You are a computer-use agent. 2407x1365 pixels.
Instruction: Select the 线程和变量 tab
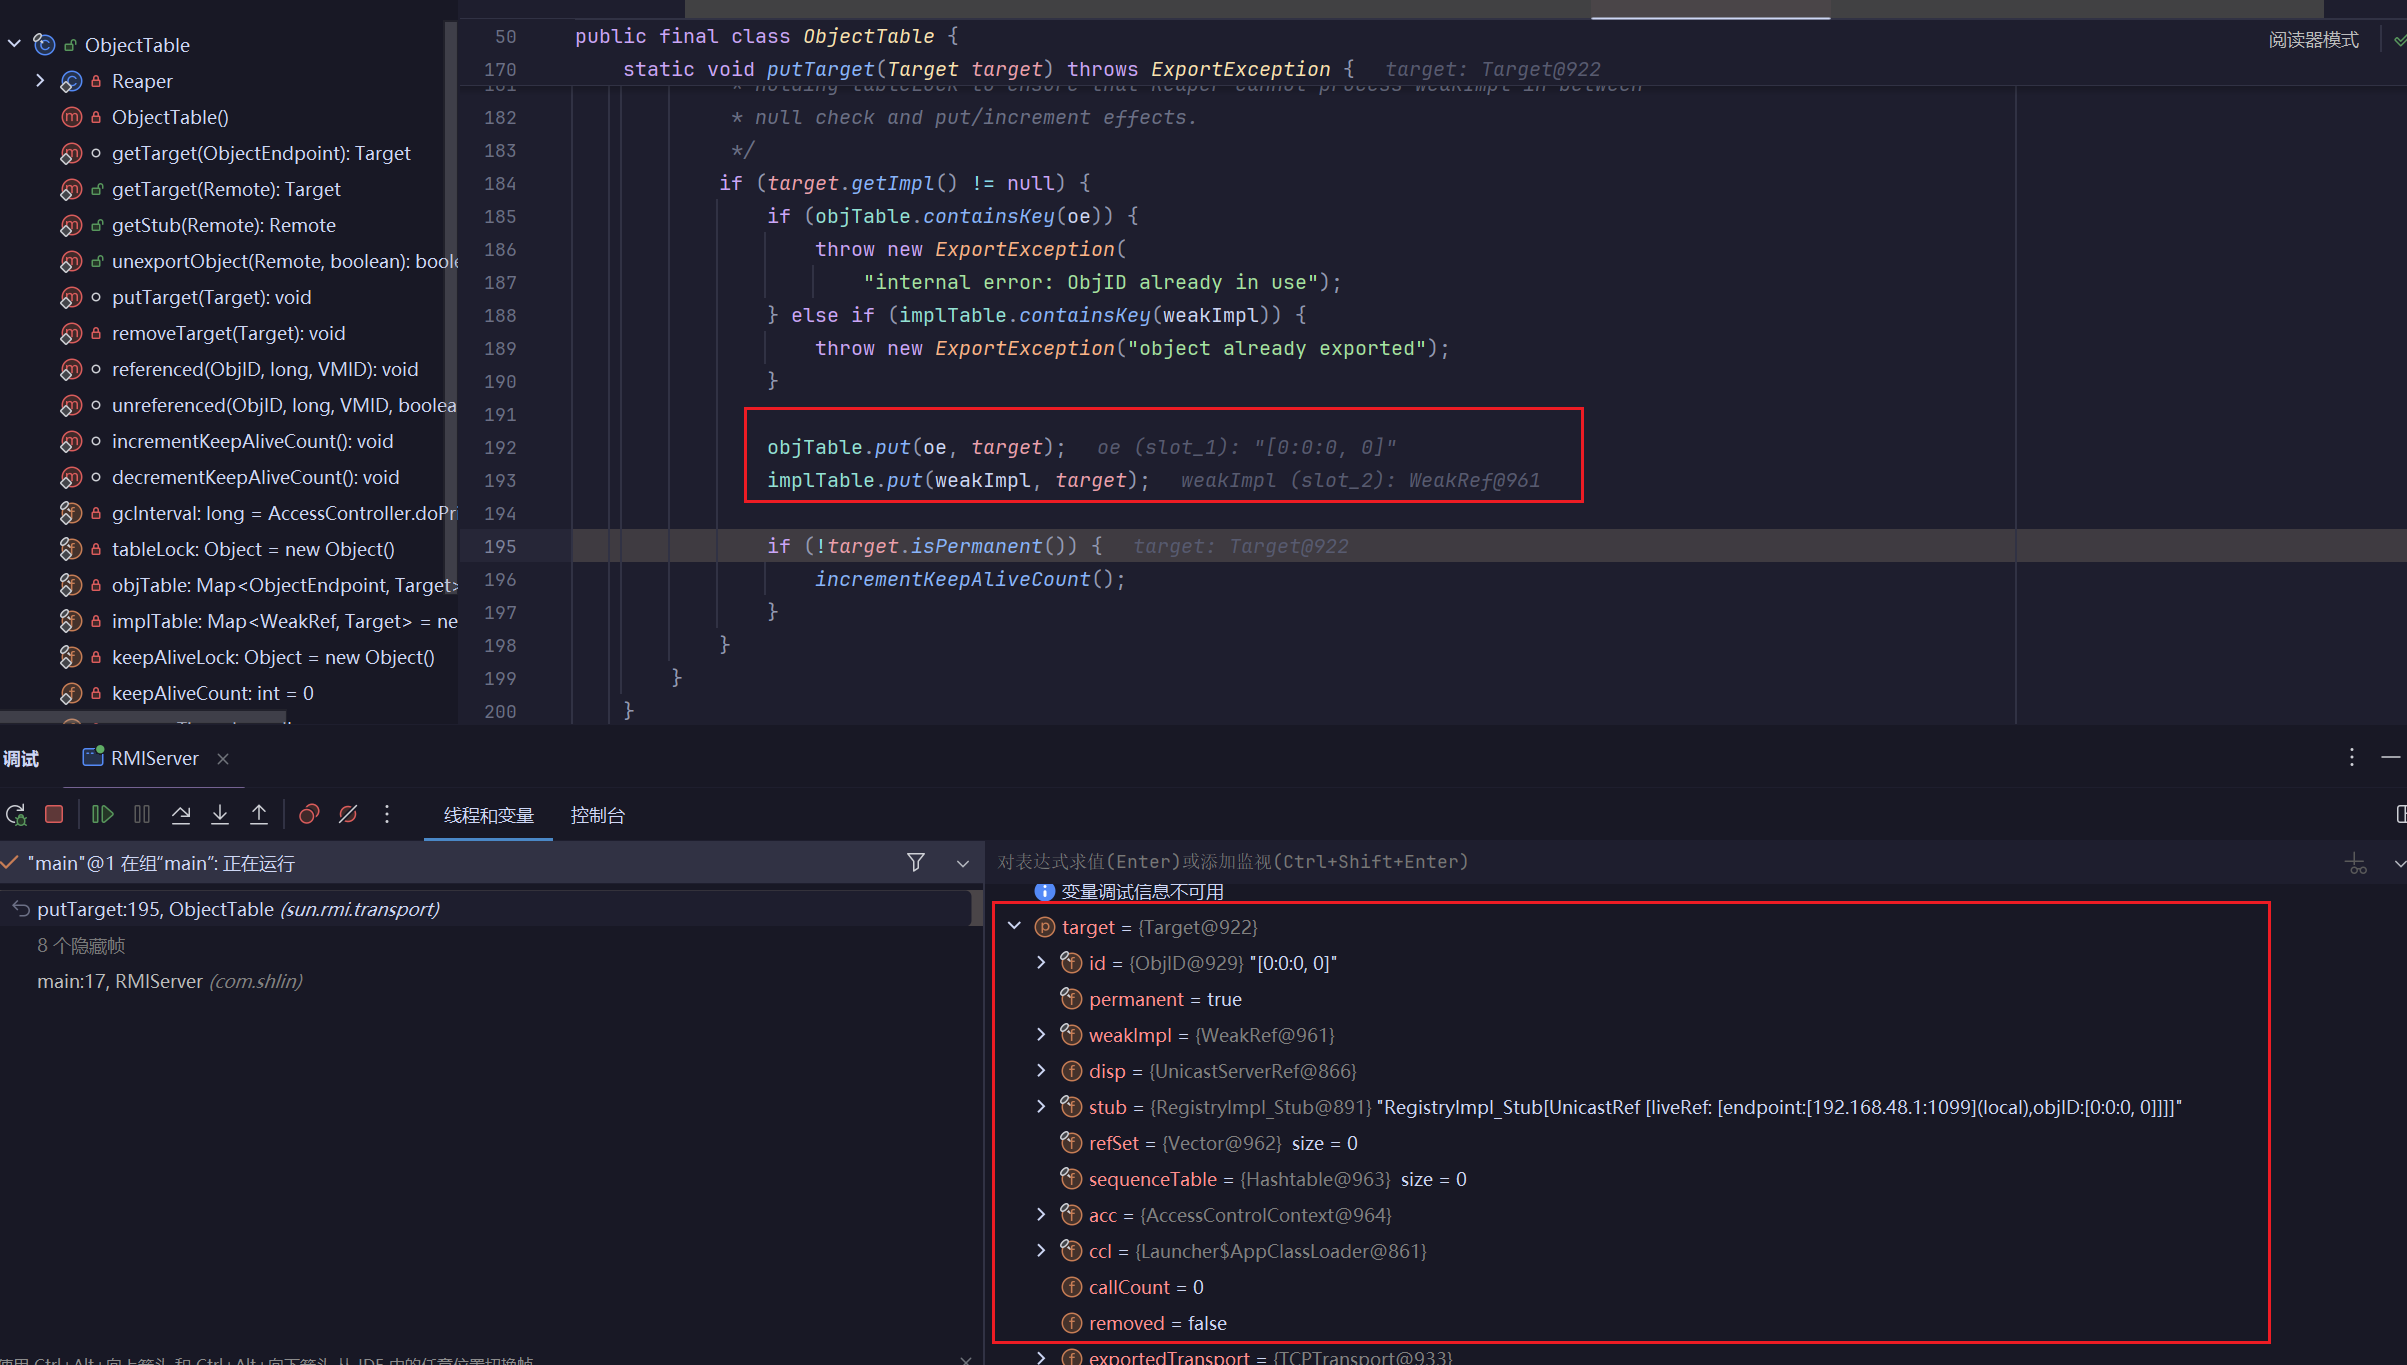pyautogui.click(x=488, y=815)
